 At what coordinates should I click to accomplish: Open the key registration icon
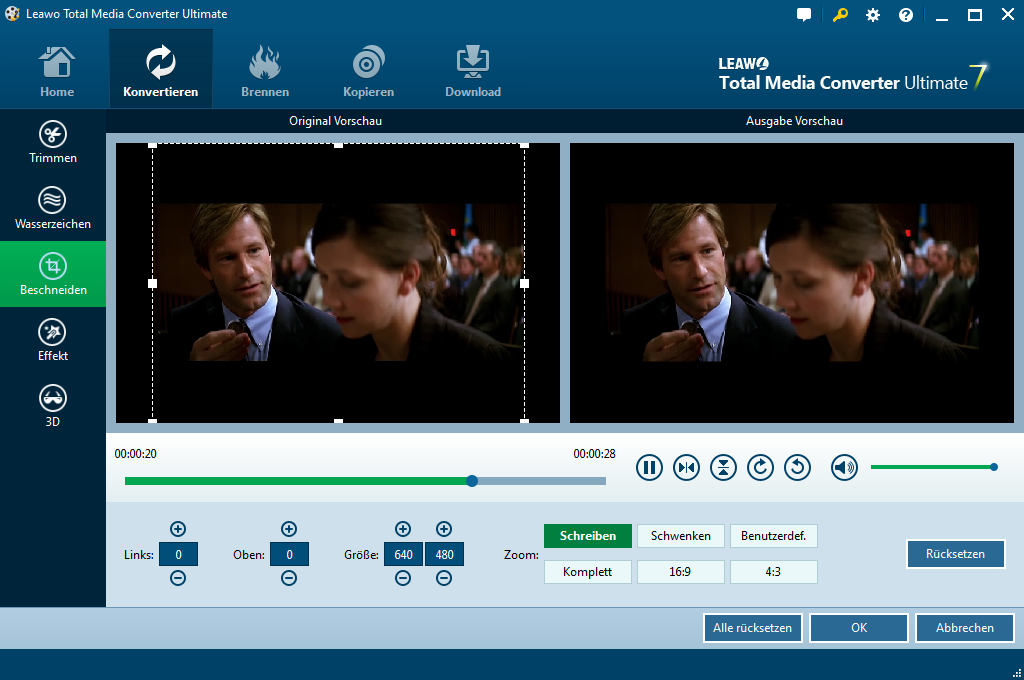click(x=840, y=14)
